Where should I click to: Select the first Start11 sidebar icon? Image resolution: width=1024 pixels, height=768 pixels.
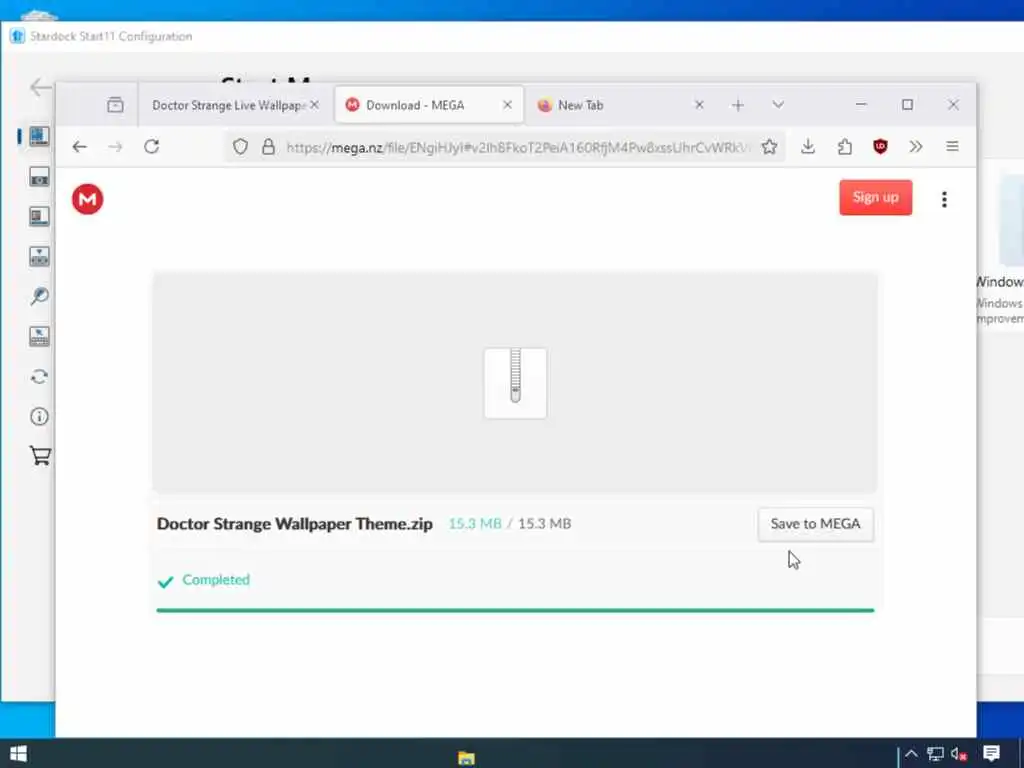(39, 136)
